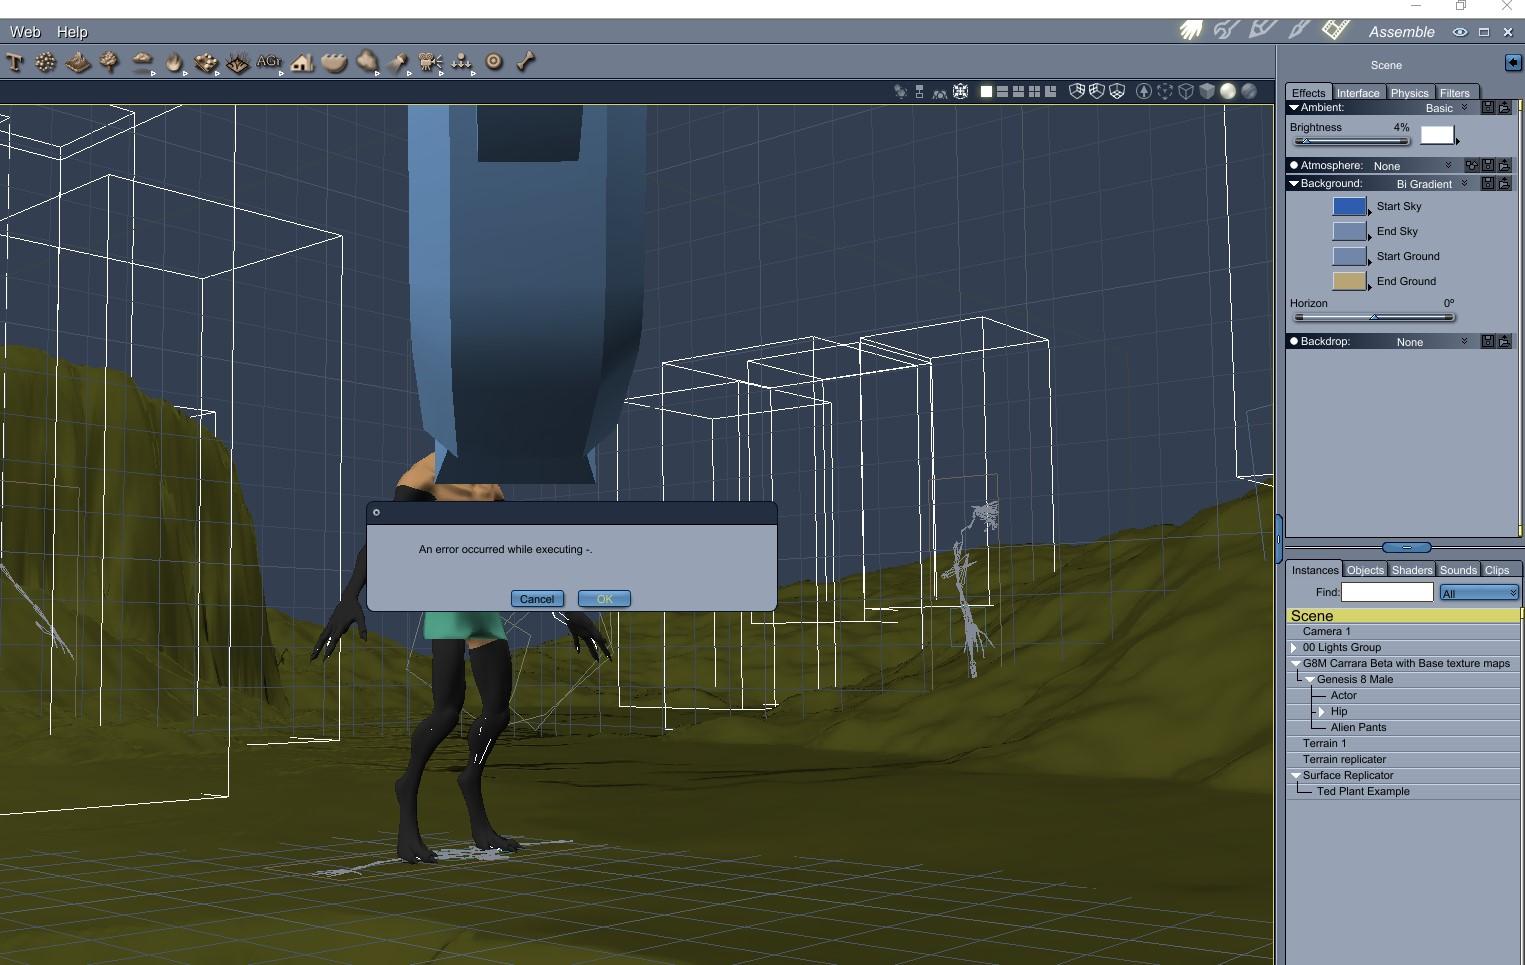Collapse the Genesis 8 Male node
1525x965 pixels.
coord(1310,679)
